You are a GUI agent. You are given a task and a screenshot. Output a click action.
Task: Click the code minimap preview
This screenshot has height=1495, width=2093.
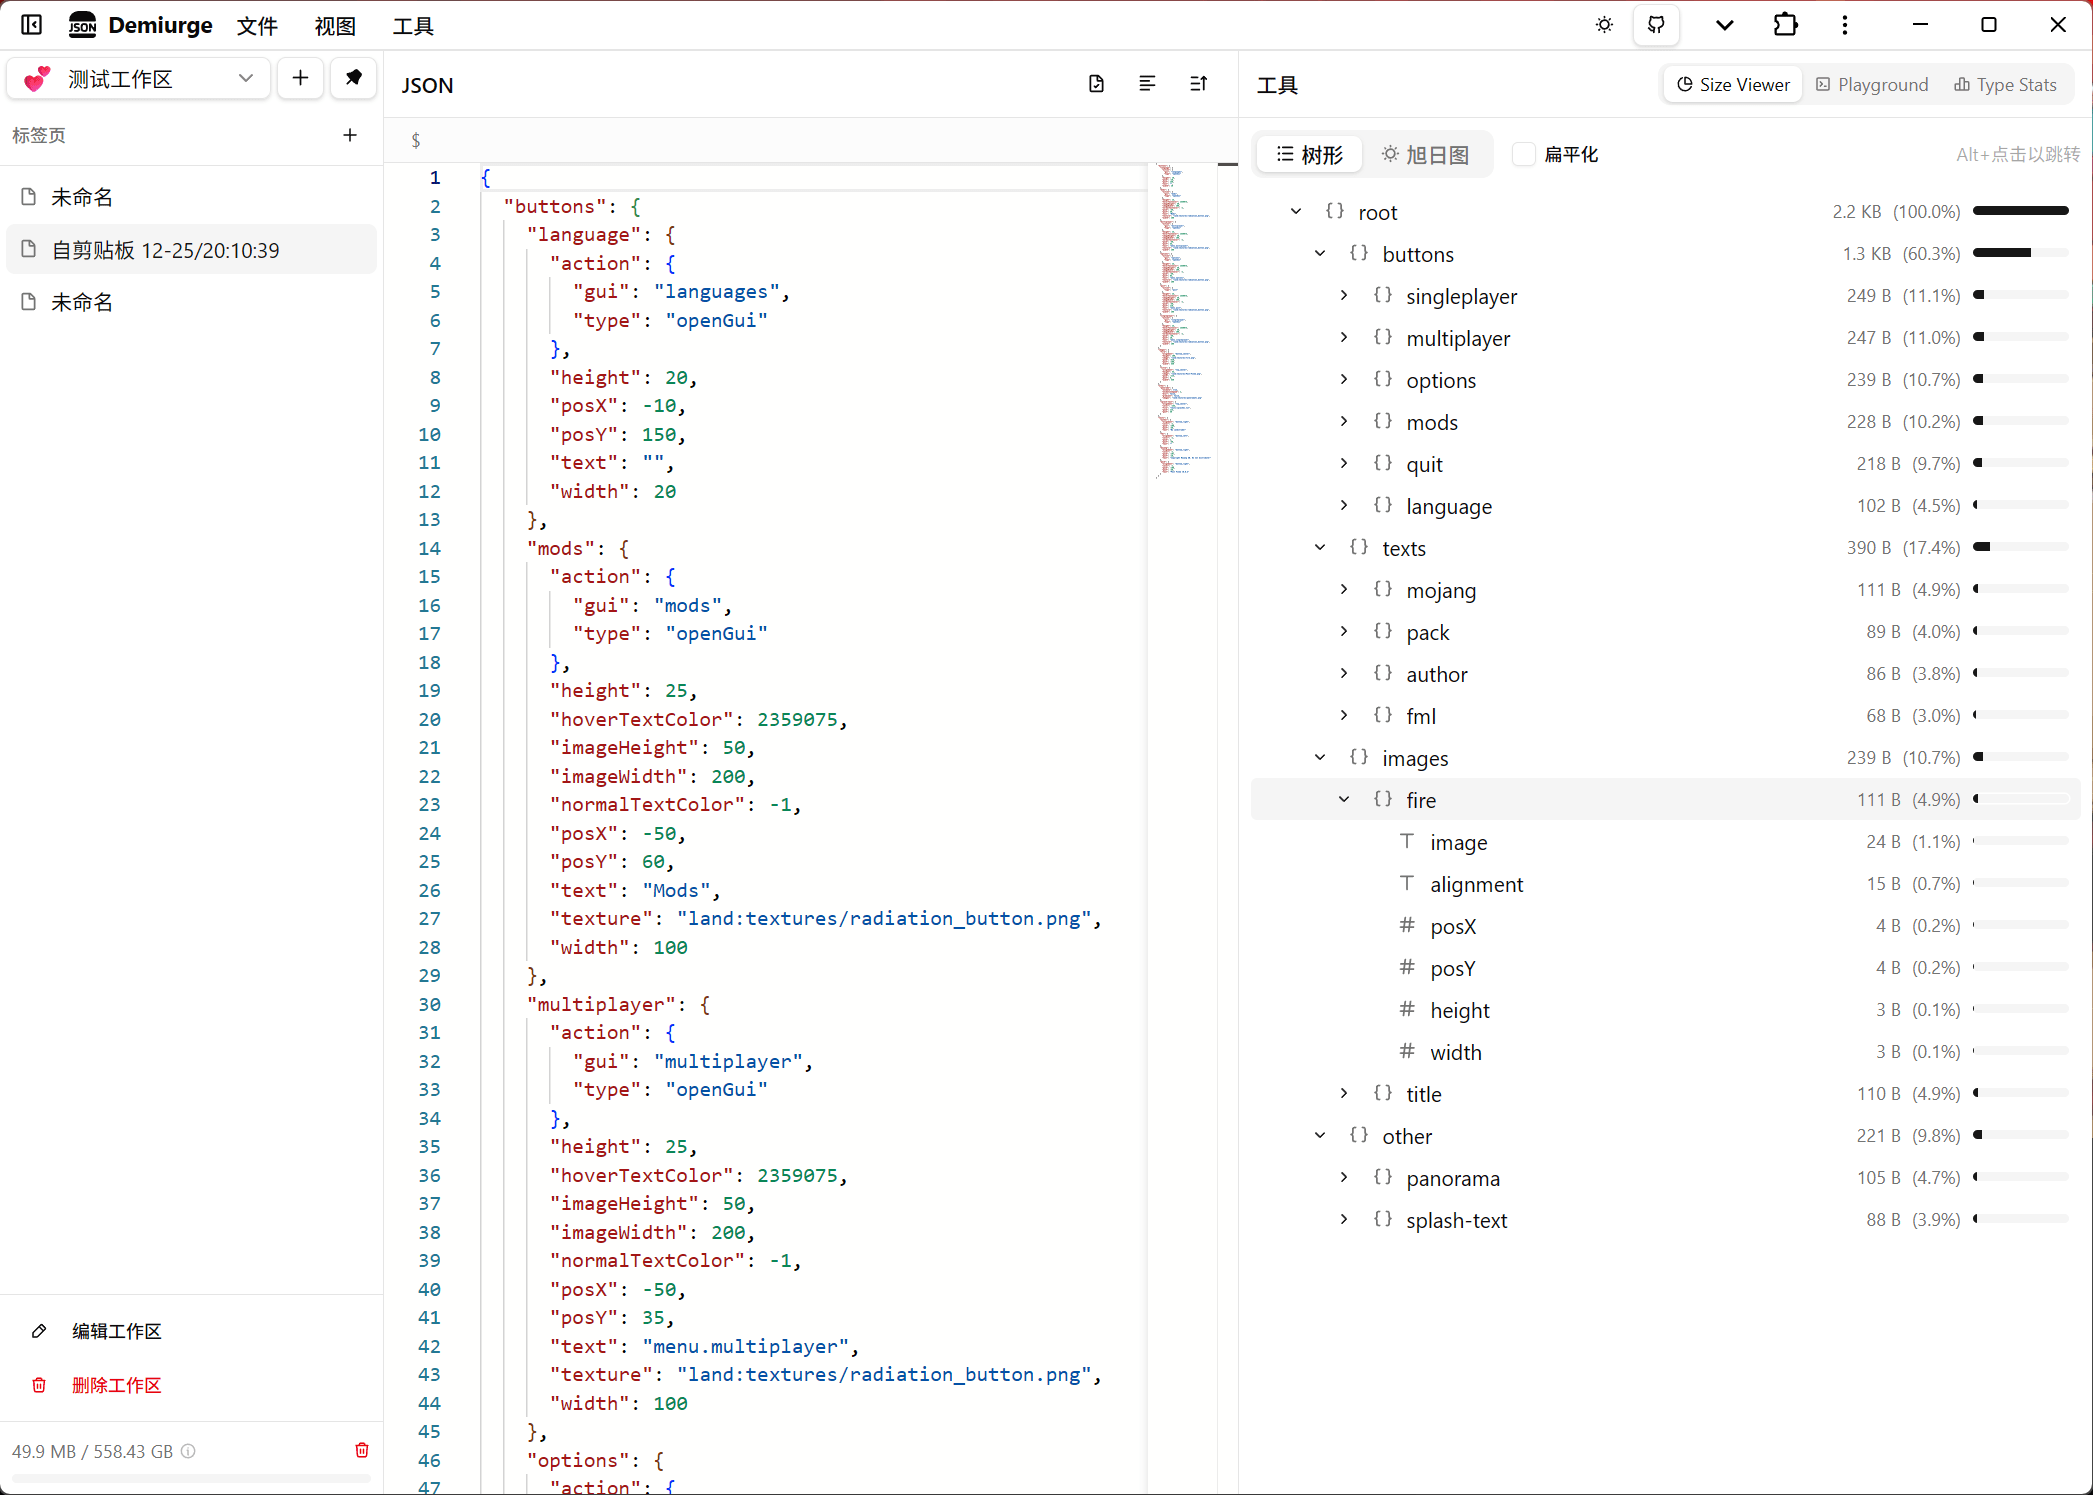(x=1183, y=320)
